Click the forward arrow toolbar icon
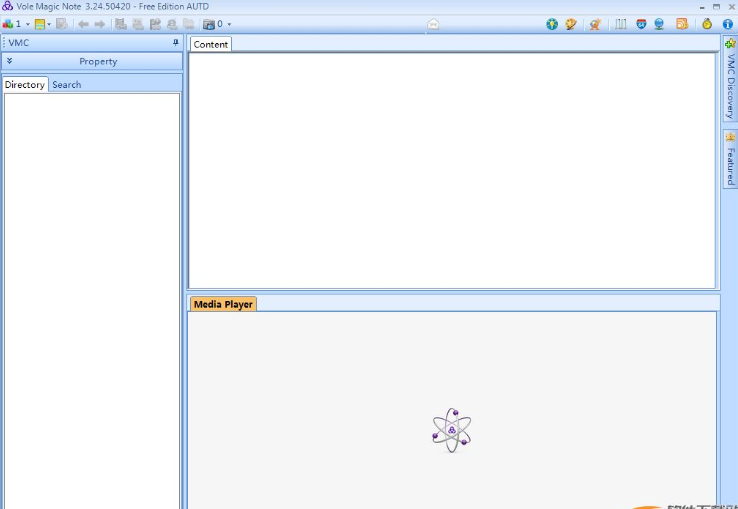The image size is (738, 509). (x=100, y=24)
